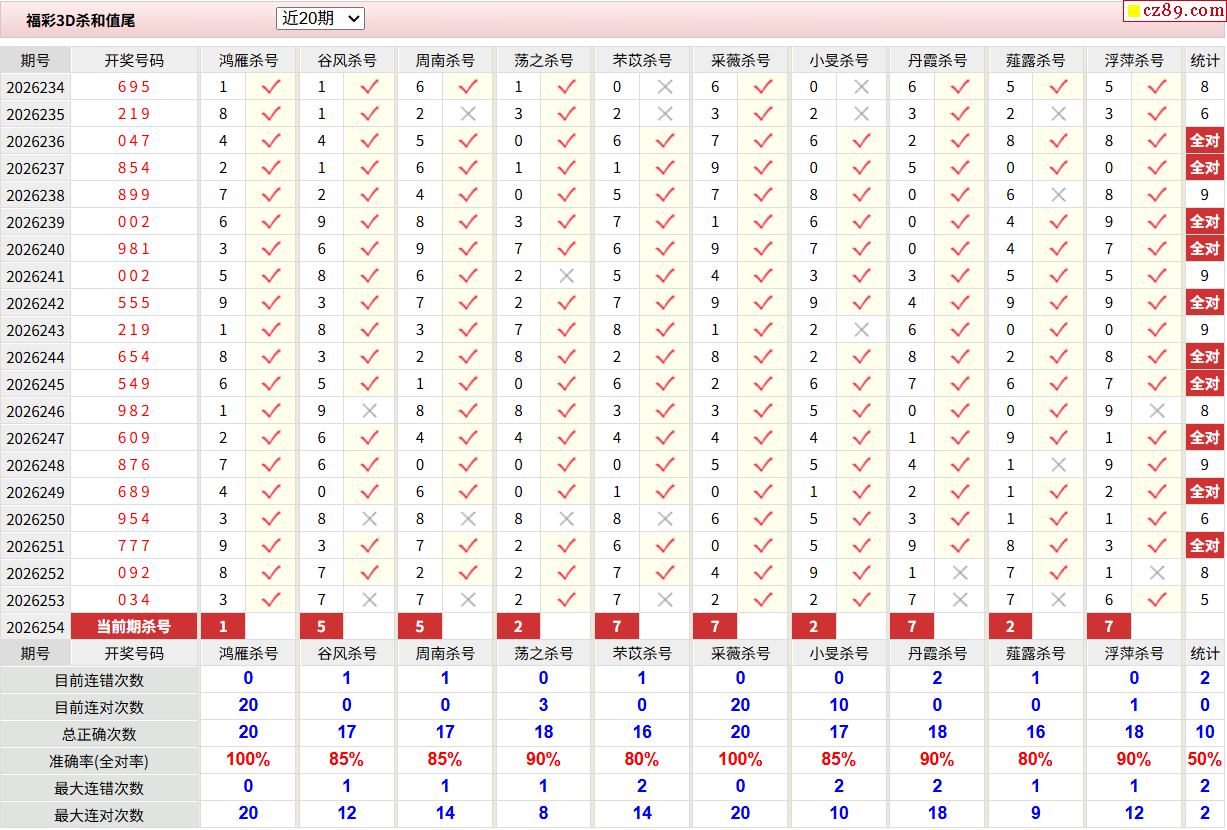Click 荡之杀号 gray cross in row 2026241

pos(567,276)
